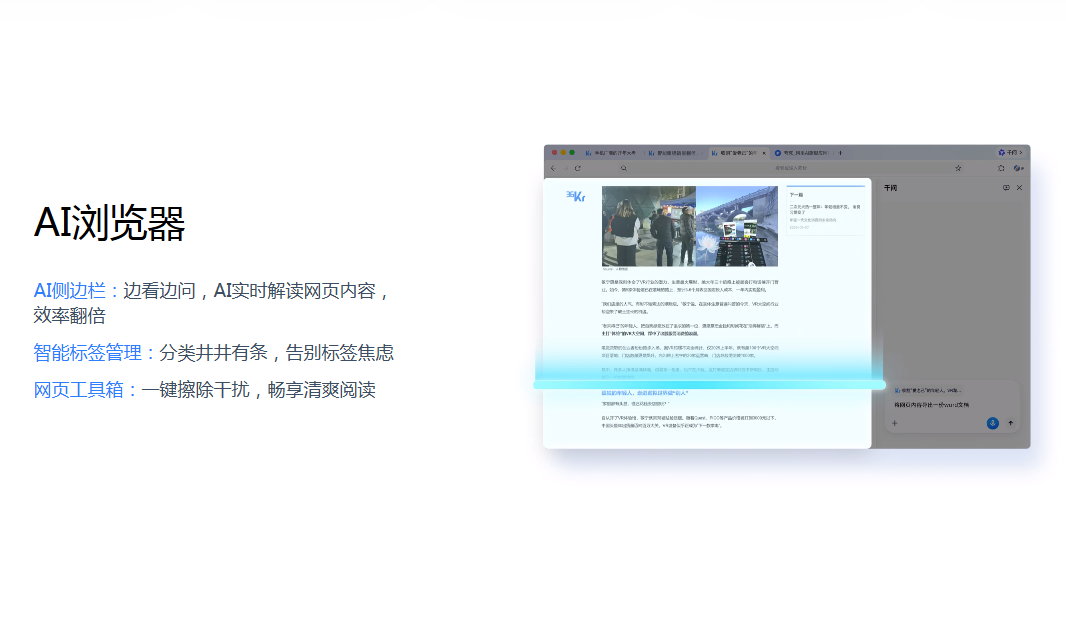The width and height of the screenshot is (1066, 632).
Task: Click the chat input with the word export text
Action: click(x=931, y=405)
